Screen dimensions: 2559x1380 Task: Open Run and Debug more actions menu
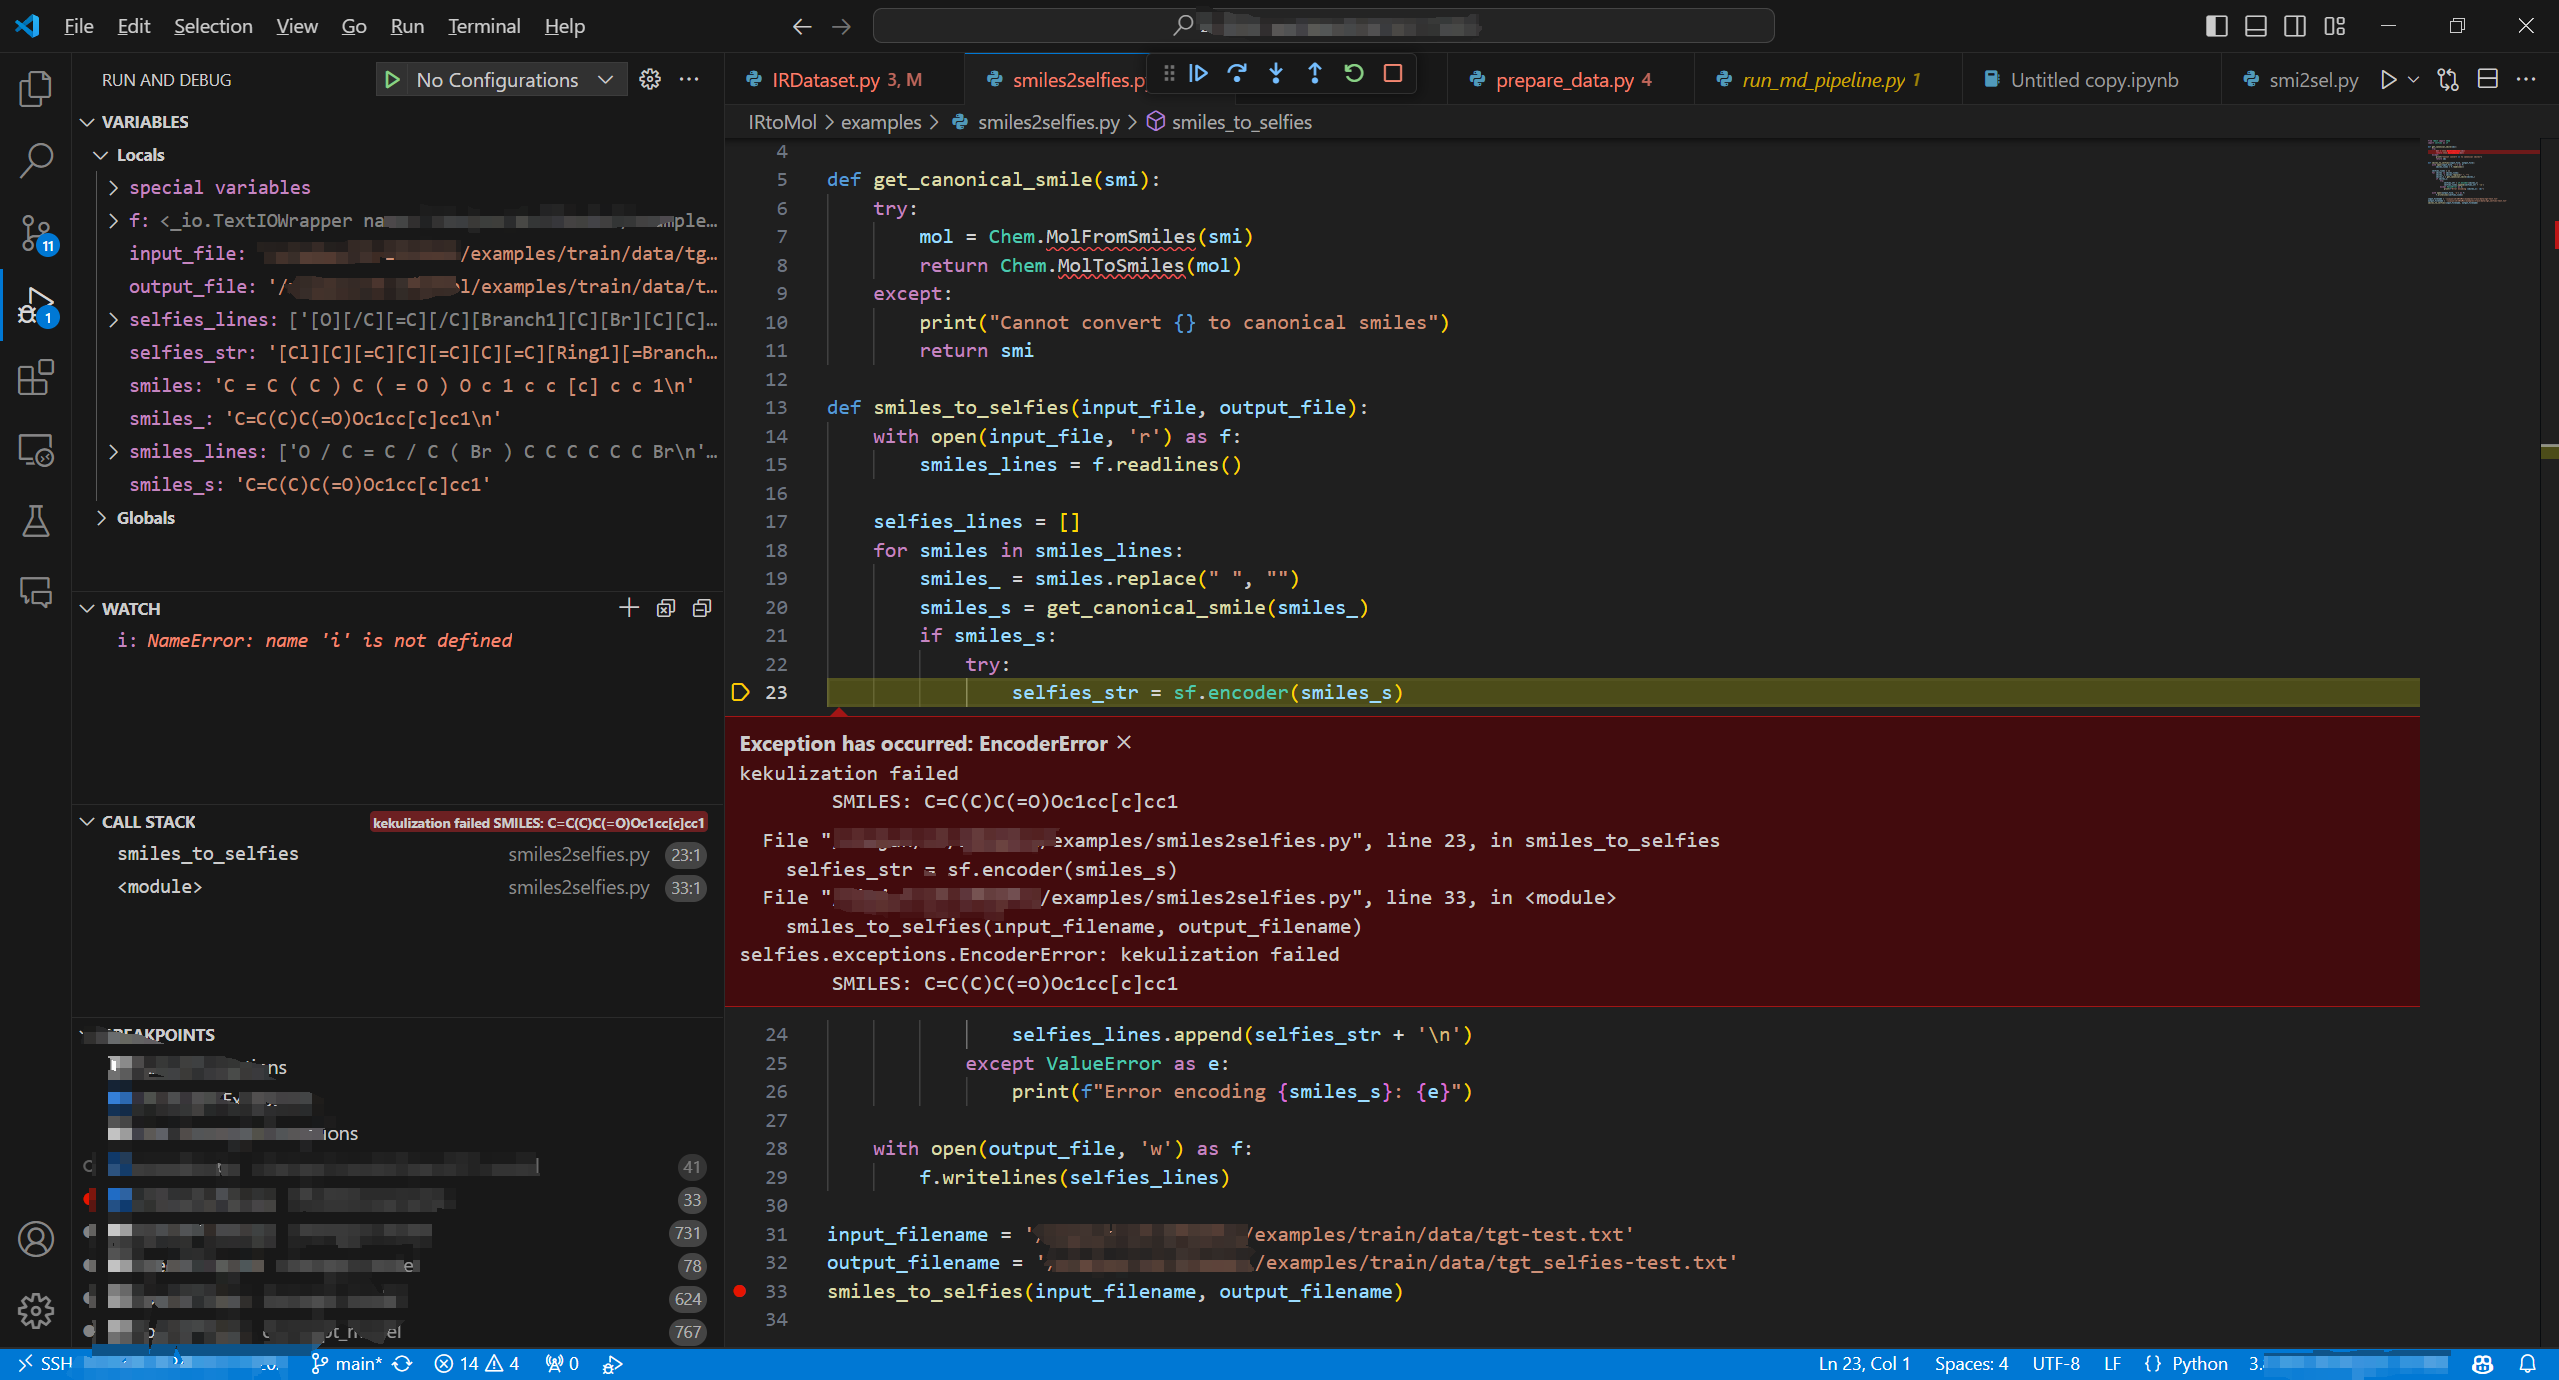689,80
